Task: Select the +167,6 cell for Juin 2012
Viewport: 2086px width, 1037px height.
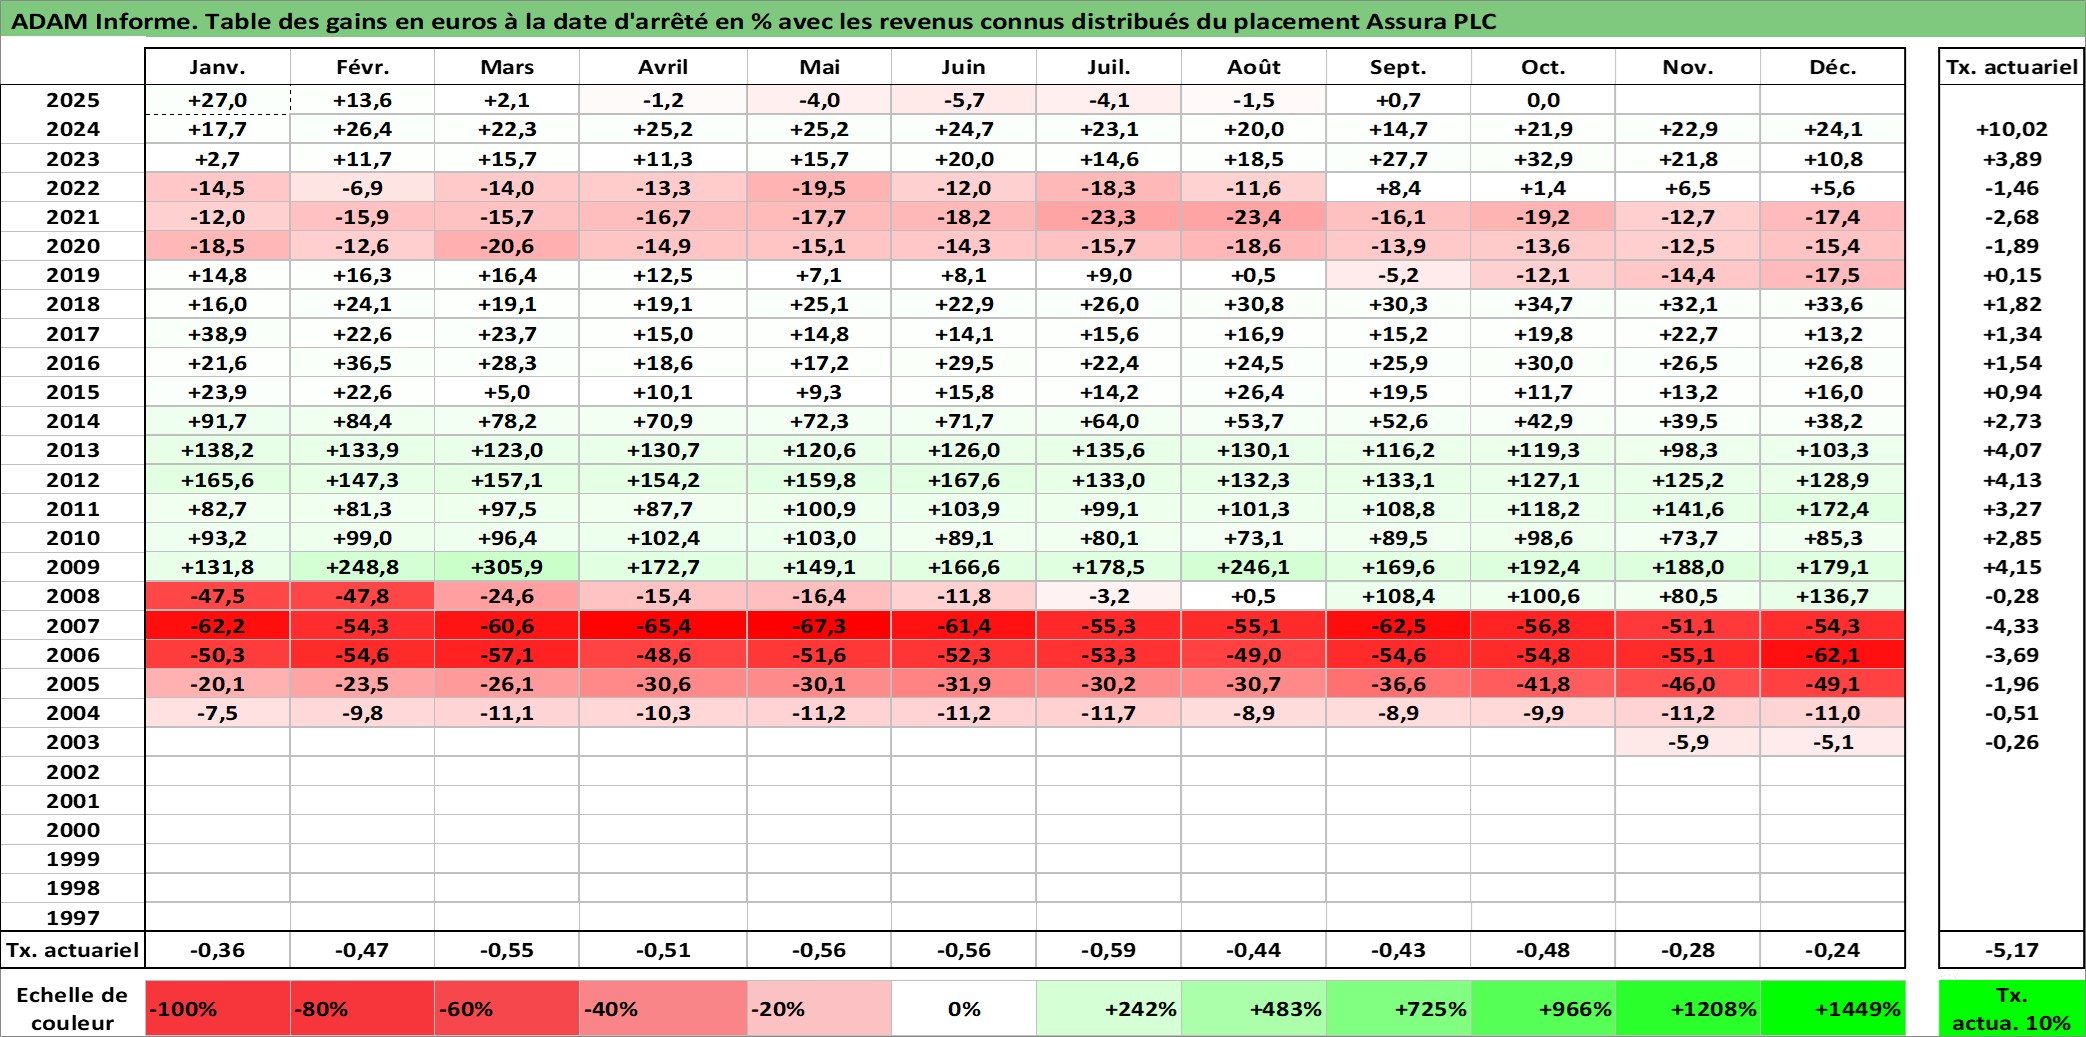Action: tap(964, 480)
